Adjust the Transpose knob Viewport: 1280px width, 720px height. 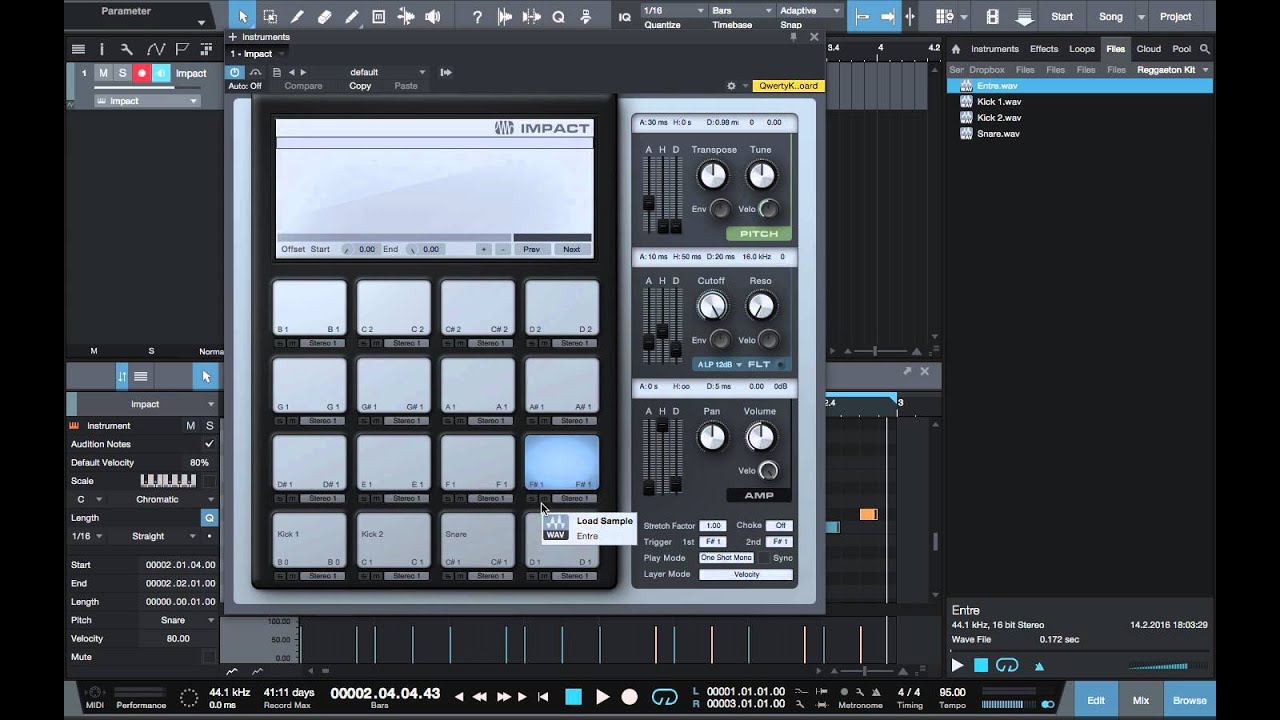pos(713,176)
